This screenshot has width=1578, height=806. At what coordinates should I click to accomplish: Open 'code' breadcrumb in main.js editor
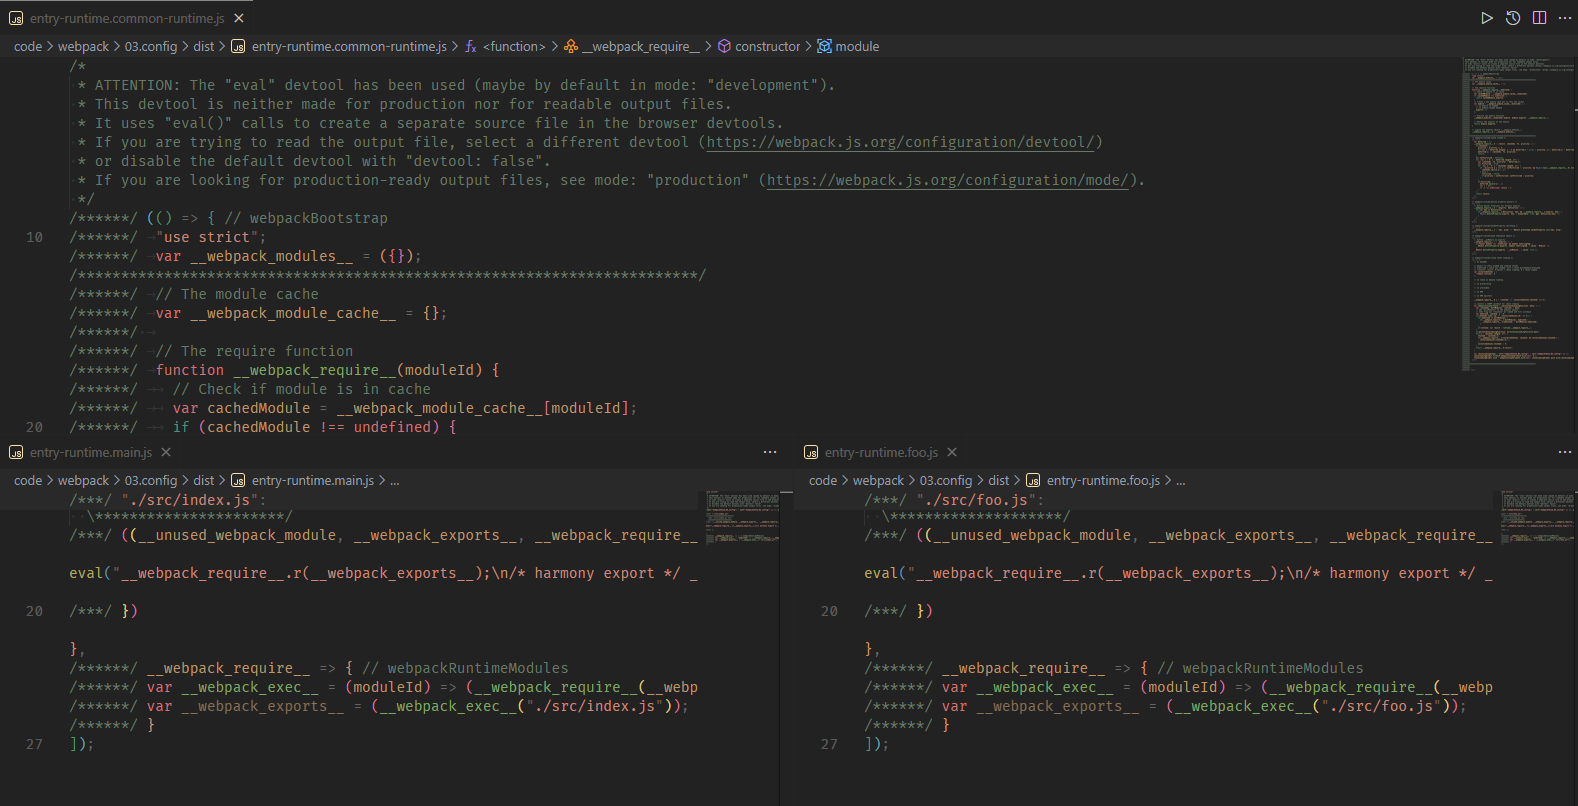(x=28, y=480)
